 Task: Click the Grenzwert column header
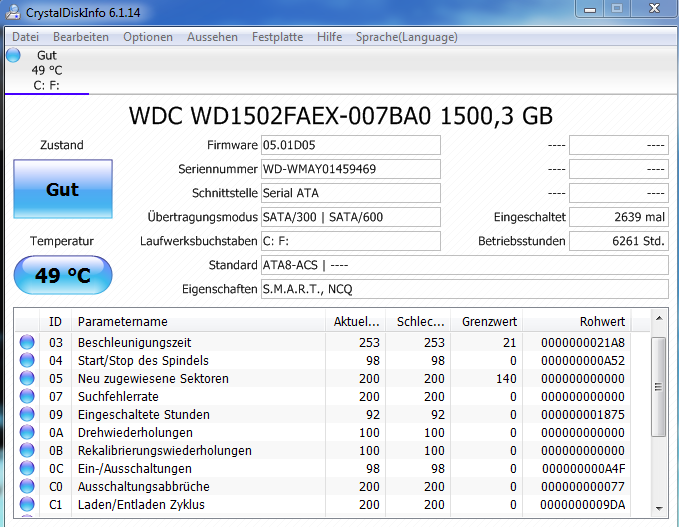(487, 321)
